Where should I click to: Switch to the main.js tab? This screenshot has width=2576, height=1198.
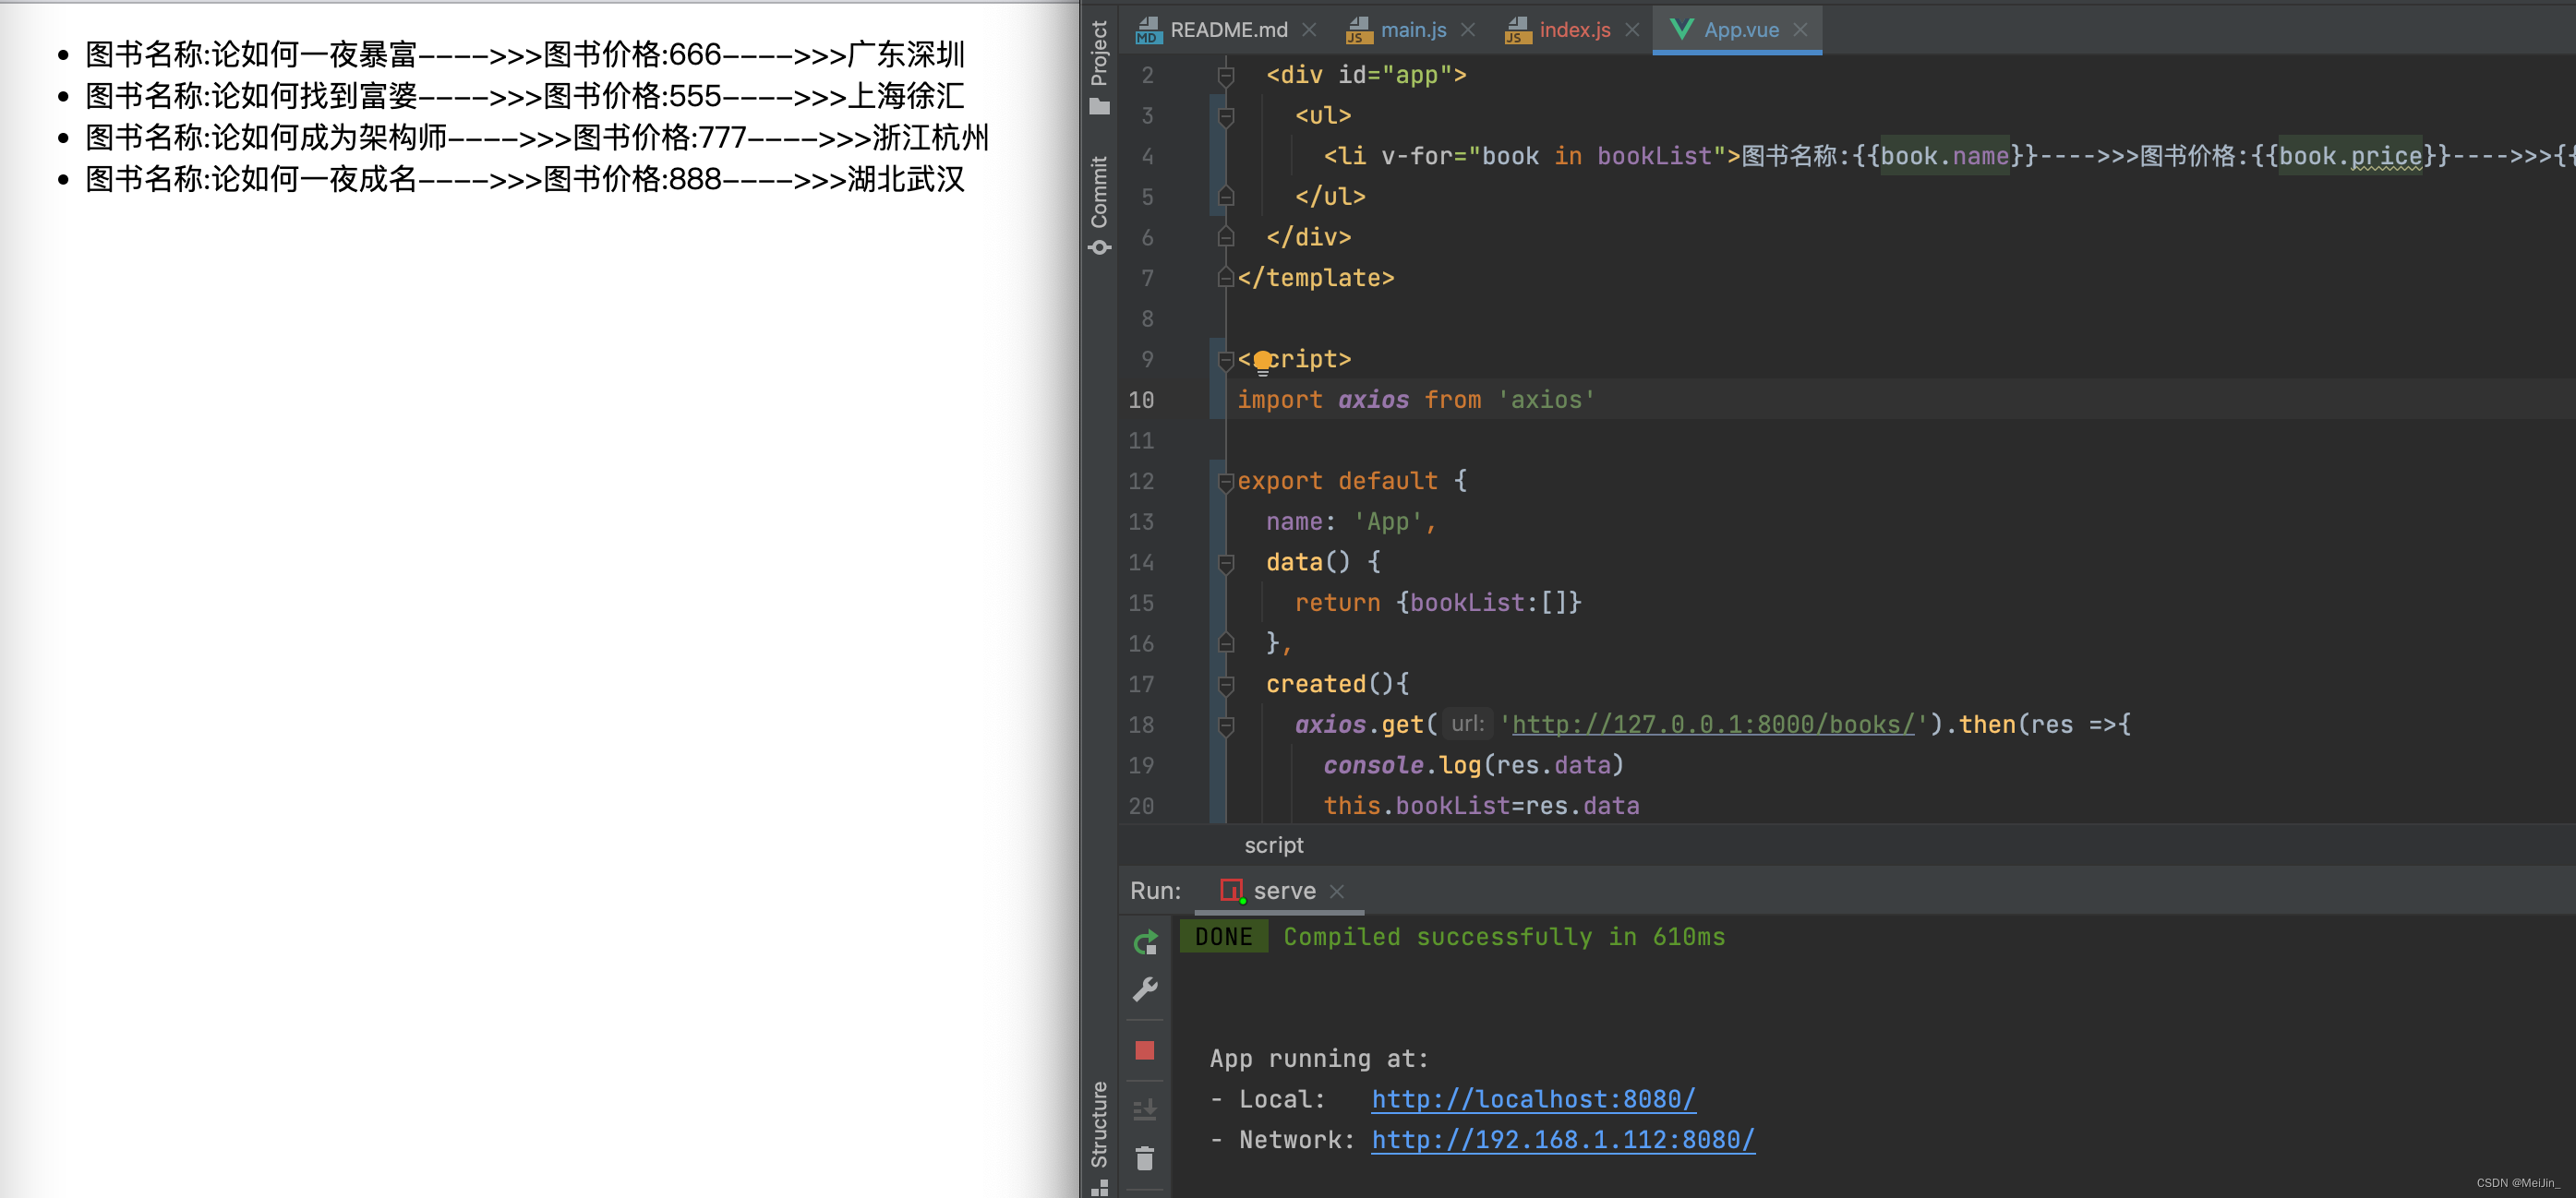click(x=1412, y=30)
